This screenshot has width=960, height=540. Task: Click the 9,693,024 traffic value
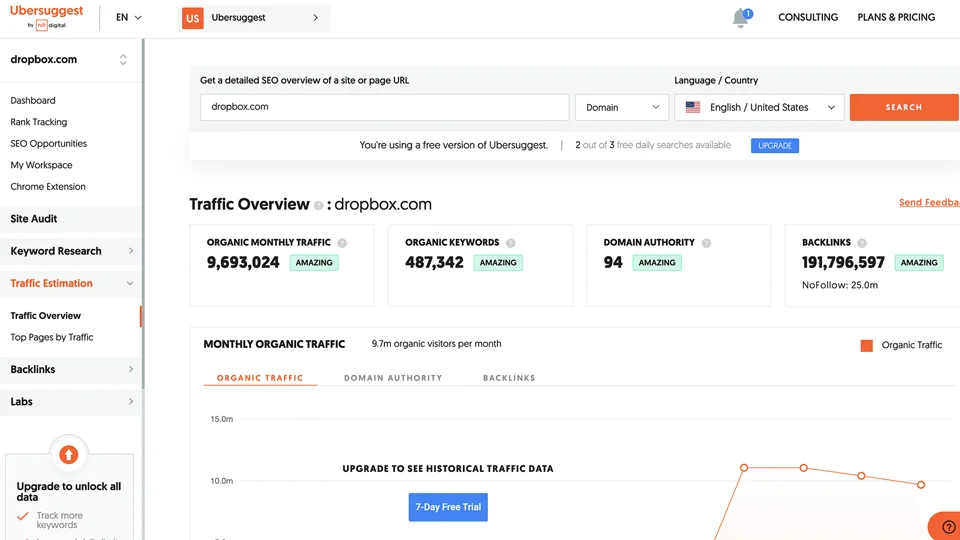[x=243, y=263]
